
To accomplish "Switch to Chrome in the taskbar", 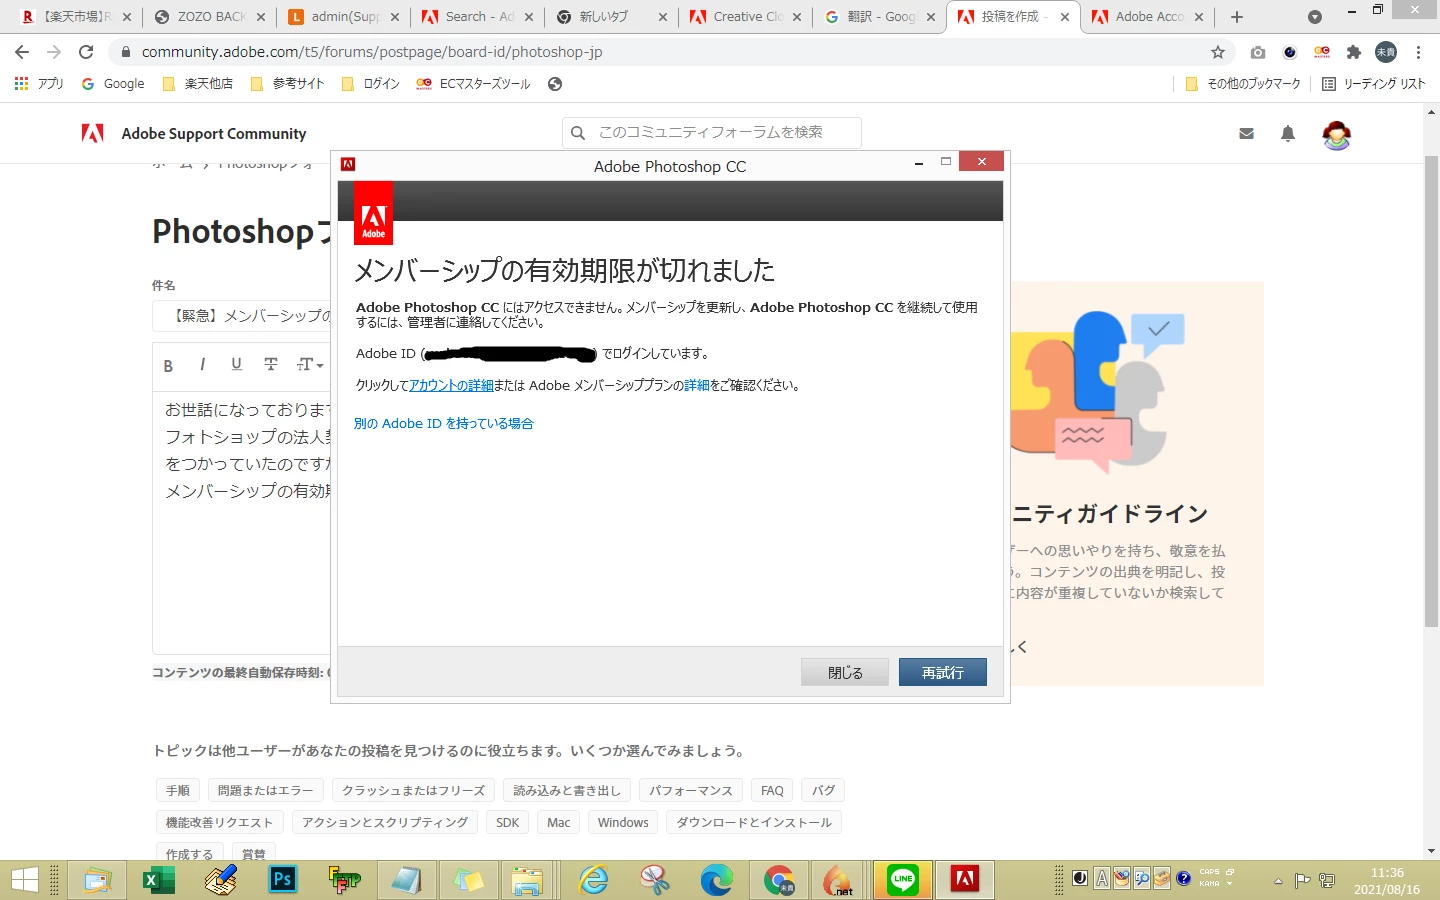I will (x=779, y=880).
